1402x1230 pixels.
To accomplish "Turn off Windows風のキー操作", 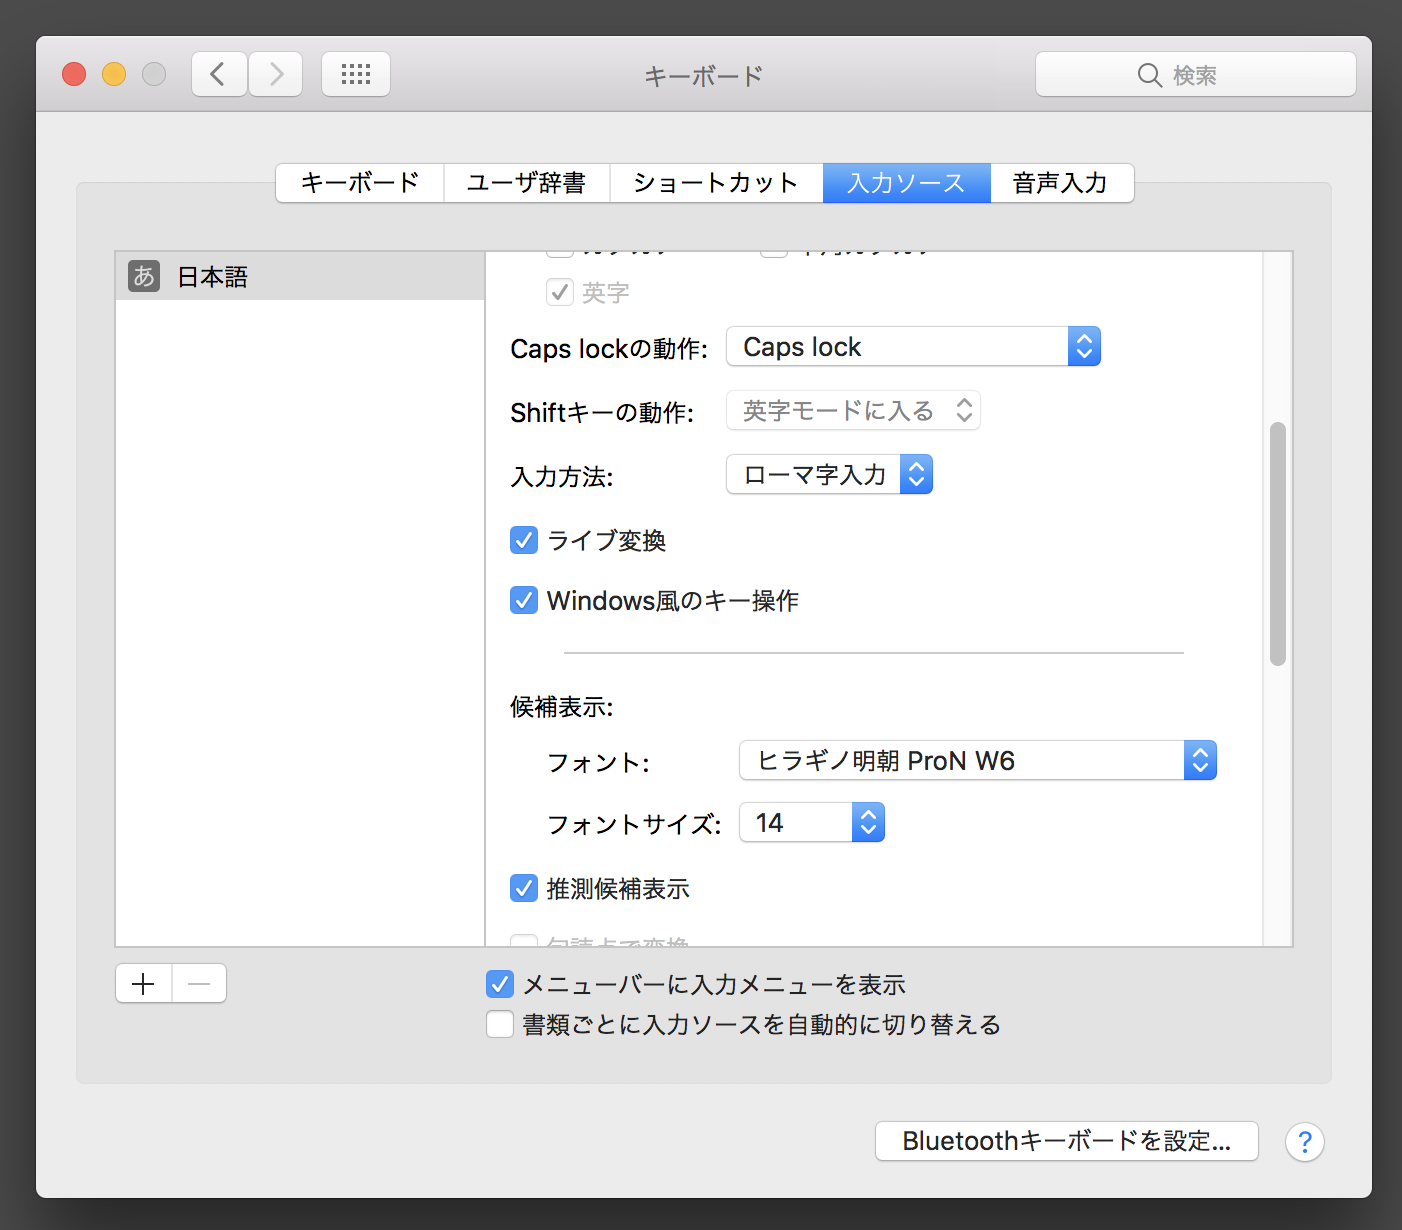I will pos(523,600).
